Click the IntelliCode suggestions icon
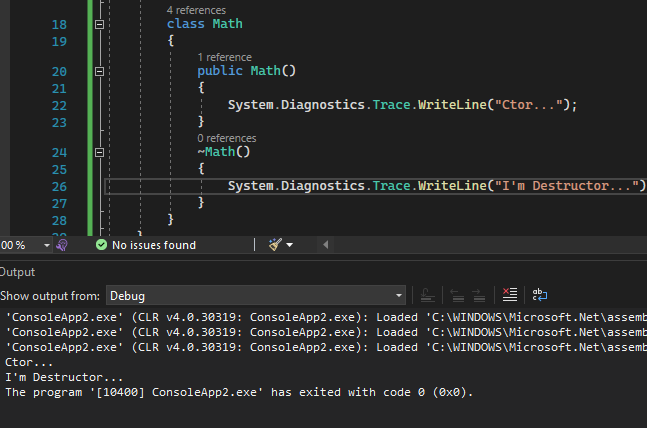Image resolution: width=647 pixels, height=428 pixels. (x=62, y=245)
